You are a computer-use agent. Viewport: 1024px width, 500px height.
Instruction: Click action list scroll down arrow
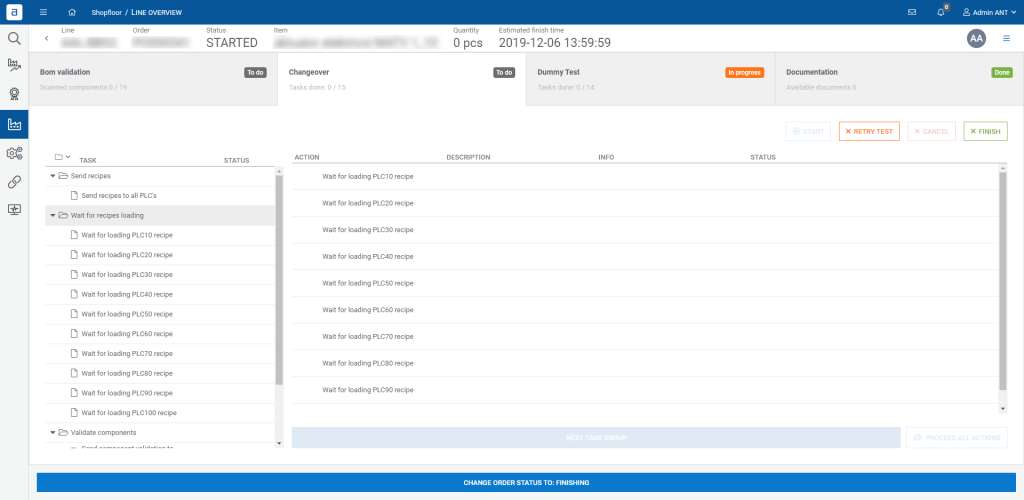(x=1003, y=409)
